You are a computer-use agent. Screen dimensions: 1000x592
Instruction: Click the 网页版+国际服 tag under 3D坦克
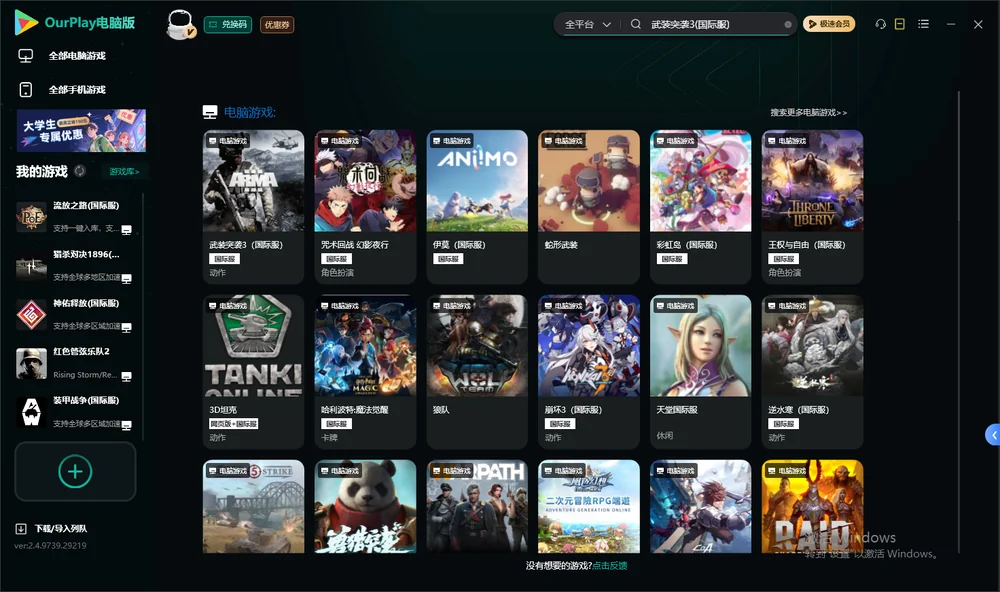click(233, 424)
